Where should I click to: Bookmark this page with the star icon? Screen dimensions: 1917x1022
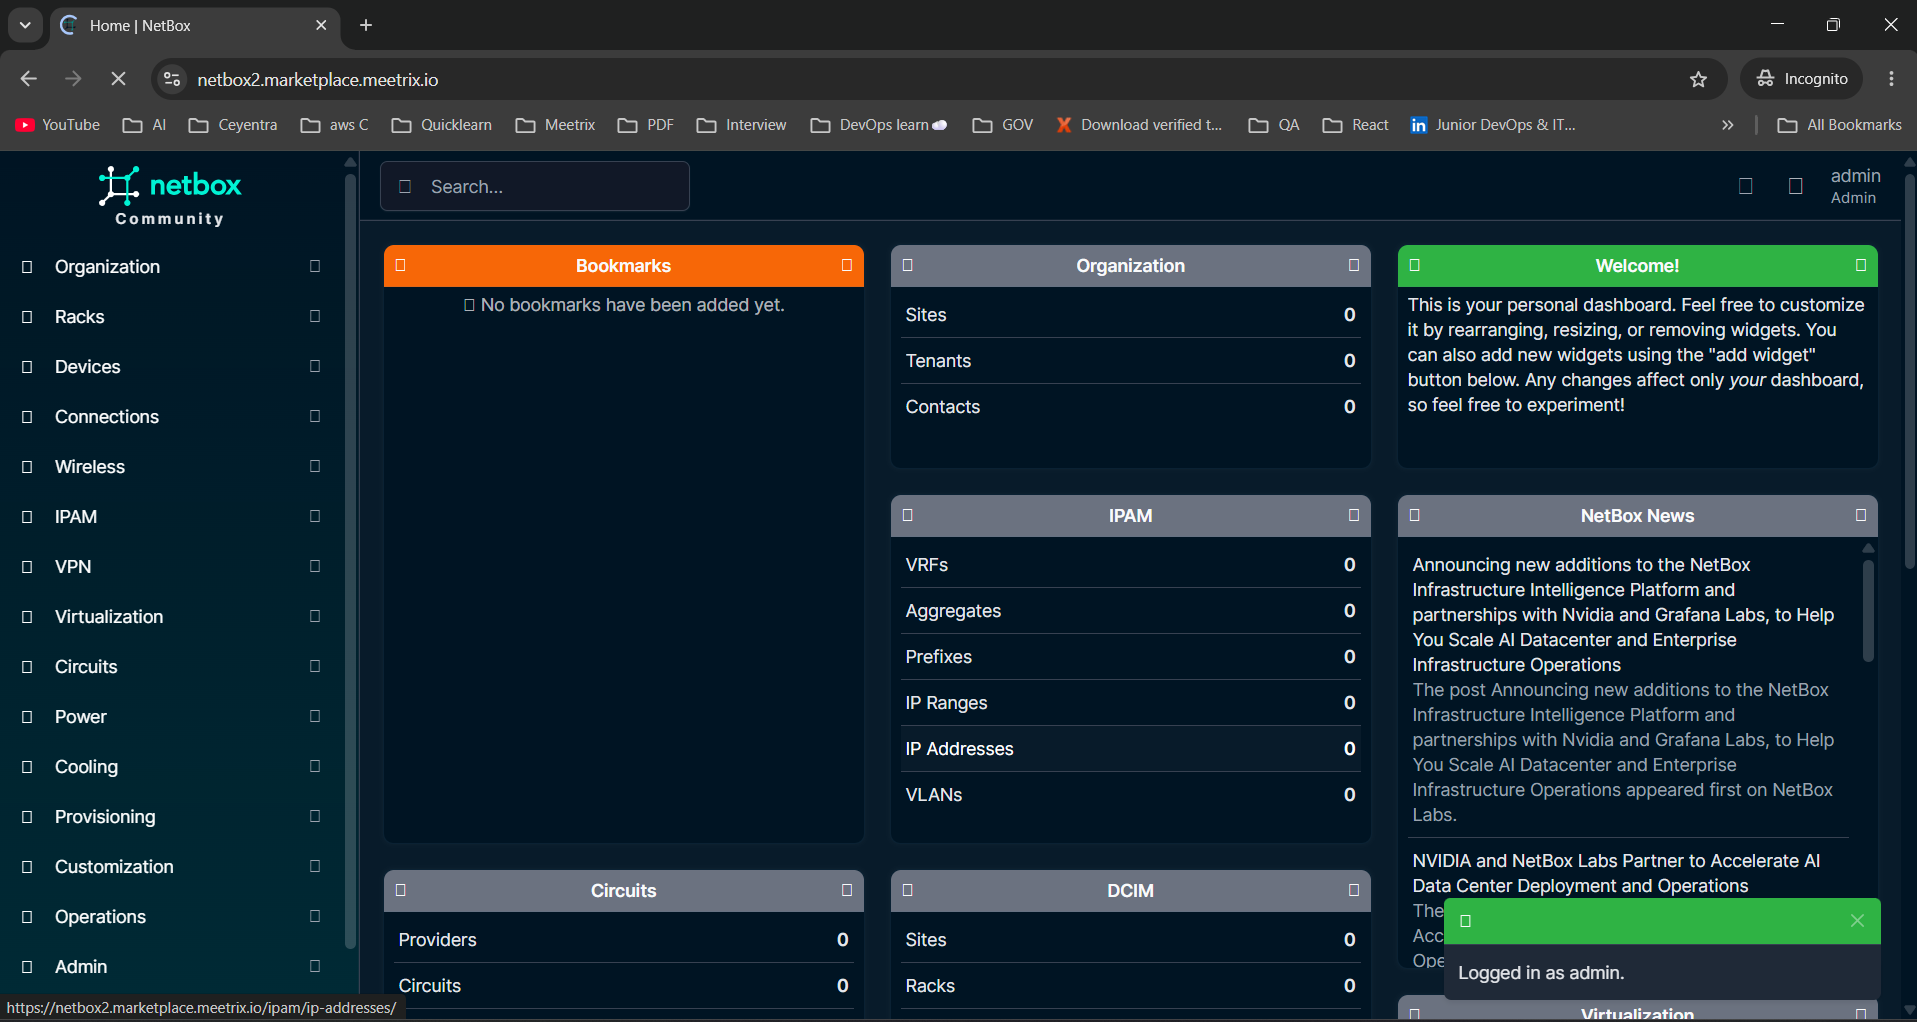[x=1698, y=79]
